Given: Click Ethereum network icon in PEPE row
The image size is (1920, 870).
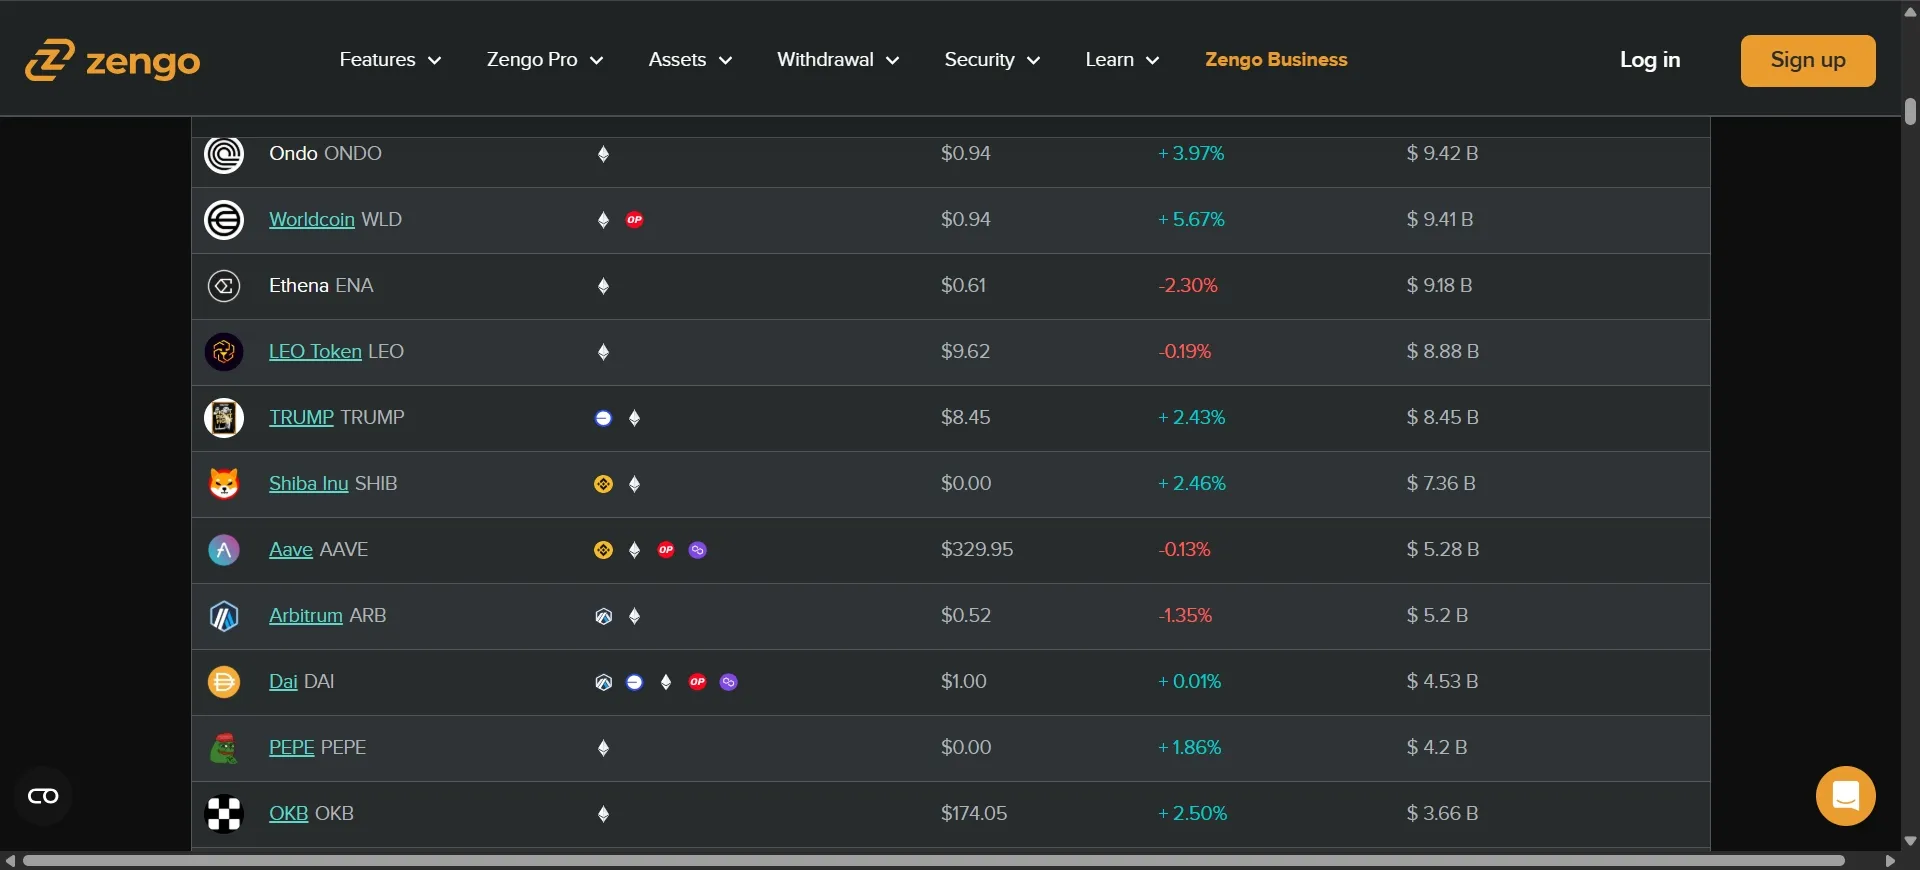Looking at the screenshot, I should point(603,748).
